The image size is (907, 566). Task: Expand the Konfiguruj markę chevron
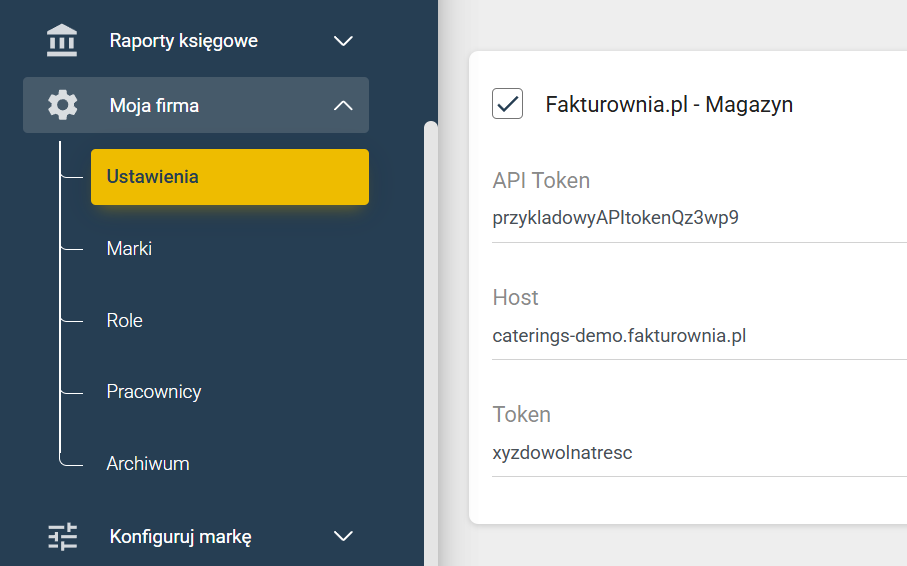(x=343, y=536)
